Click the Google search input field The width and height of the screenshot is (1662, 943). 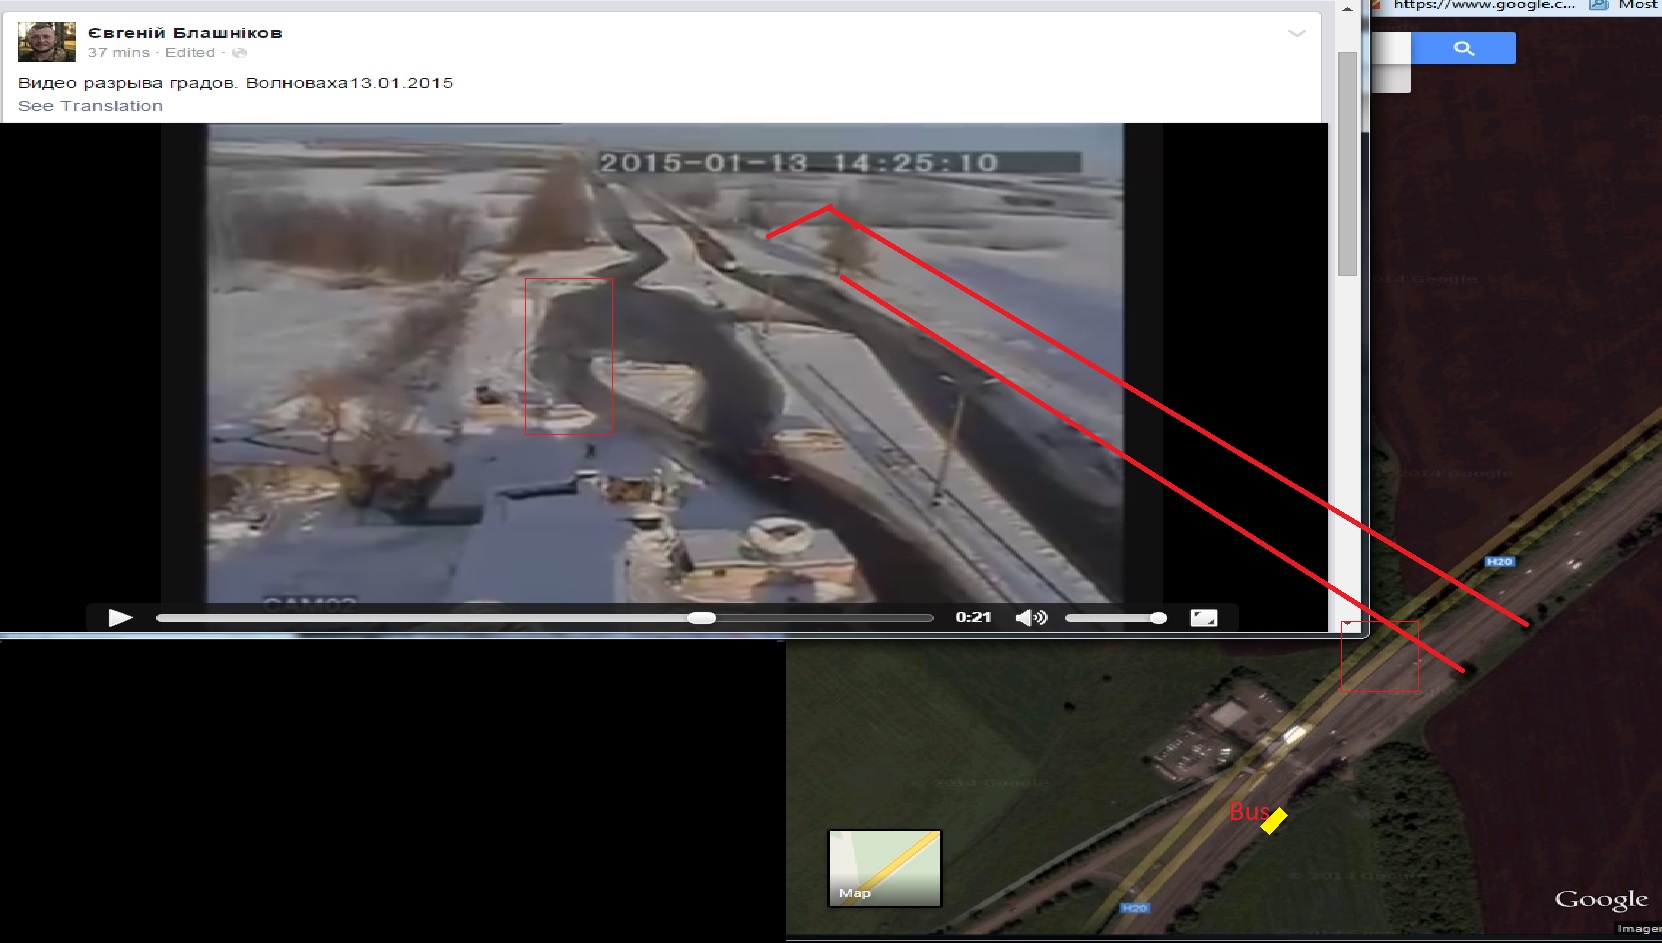pyautogui.click(x=1391, y=48)
